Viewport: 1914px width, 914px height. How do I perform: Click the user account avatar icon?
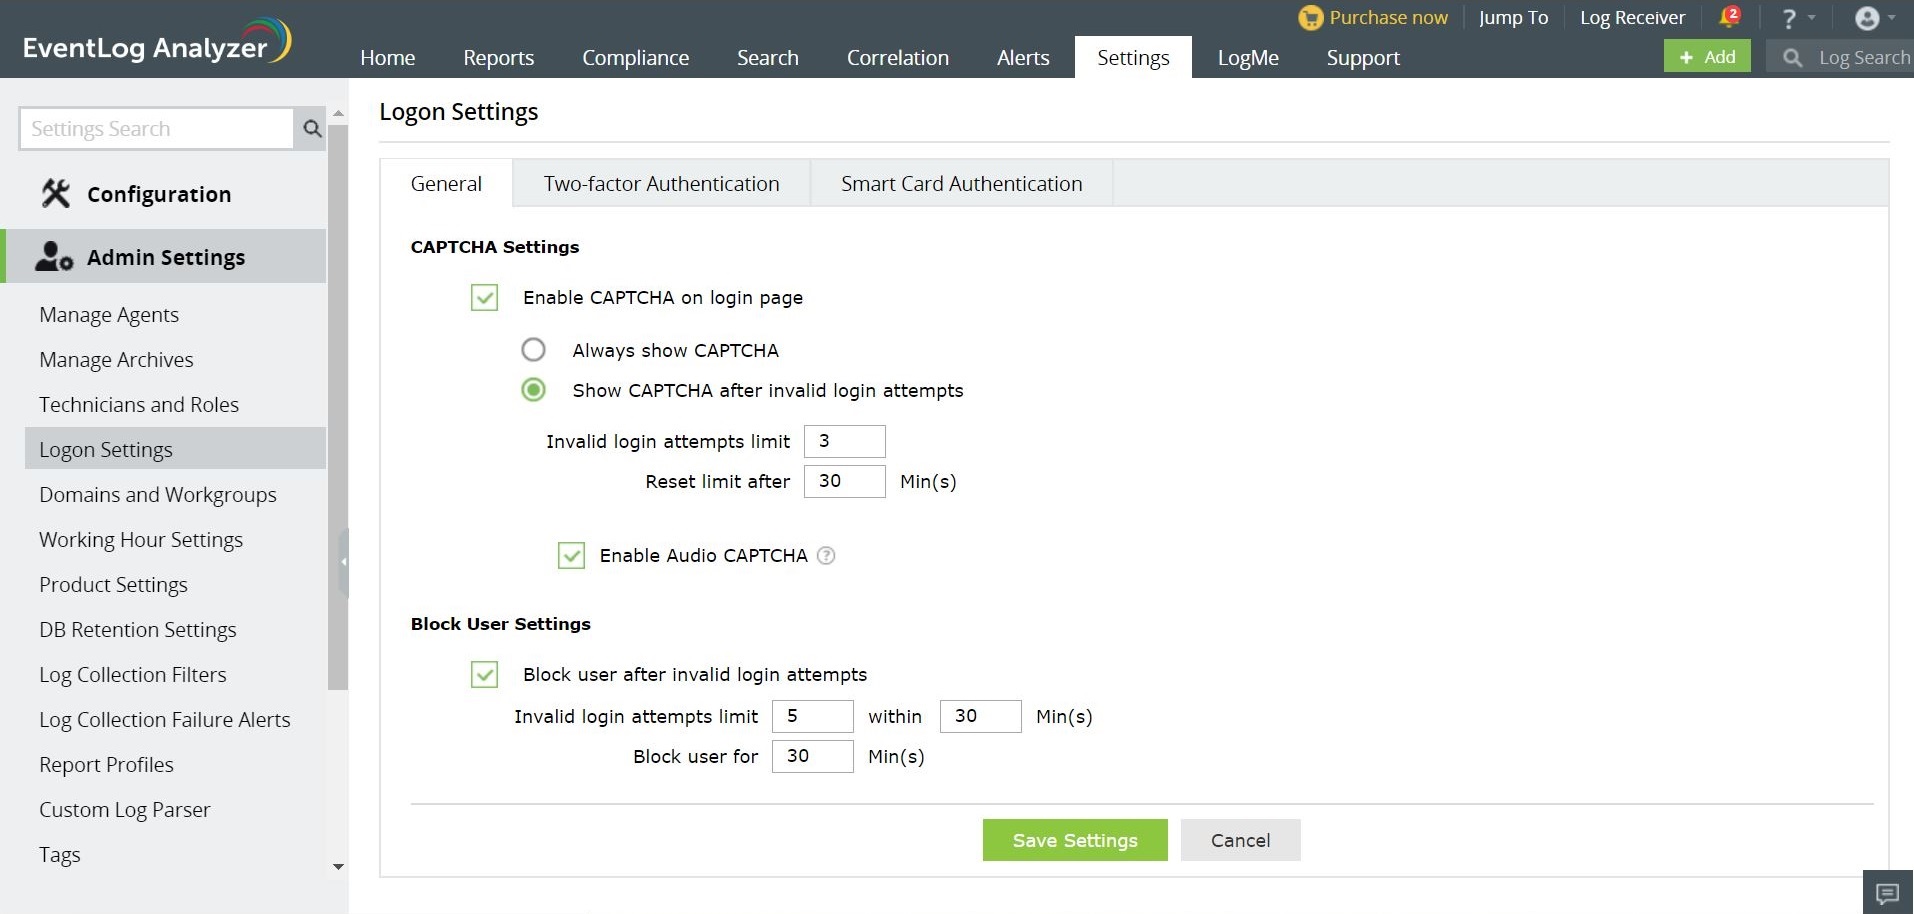pyautogui.click(x=1866, y=18)
